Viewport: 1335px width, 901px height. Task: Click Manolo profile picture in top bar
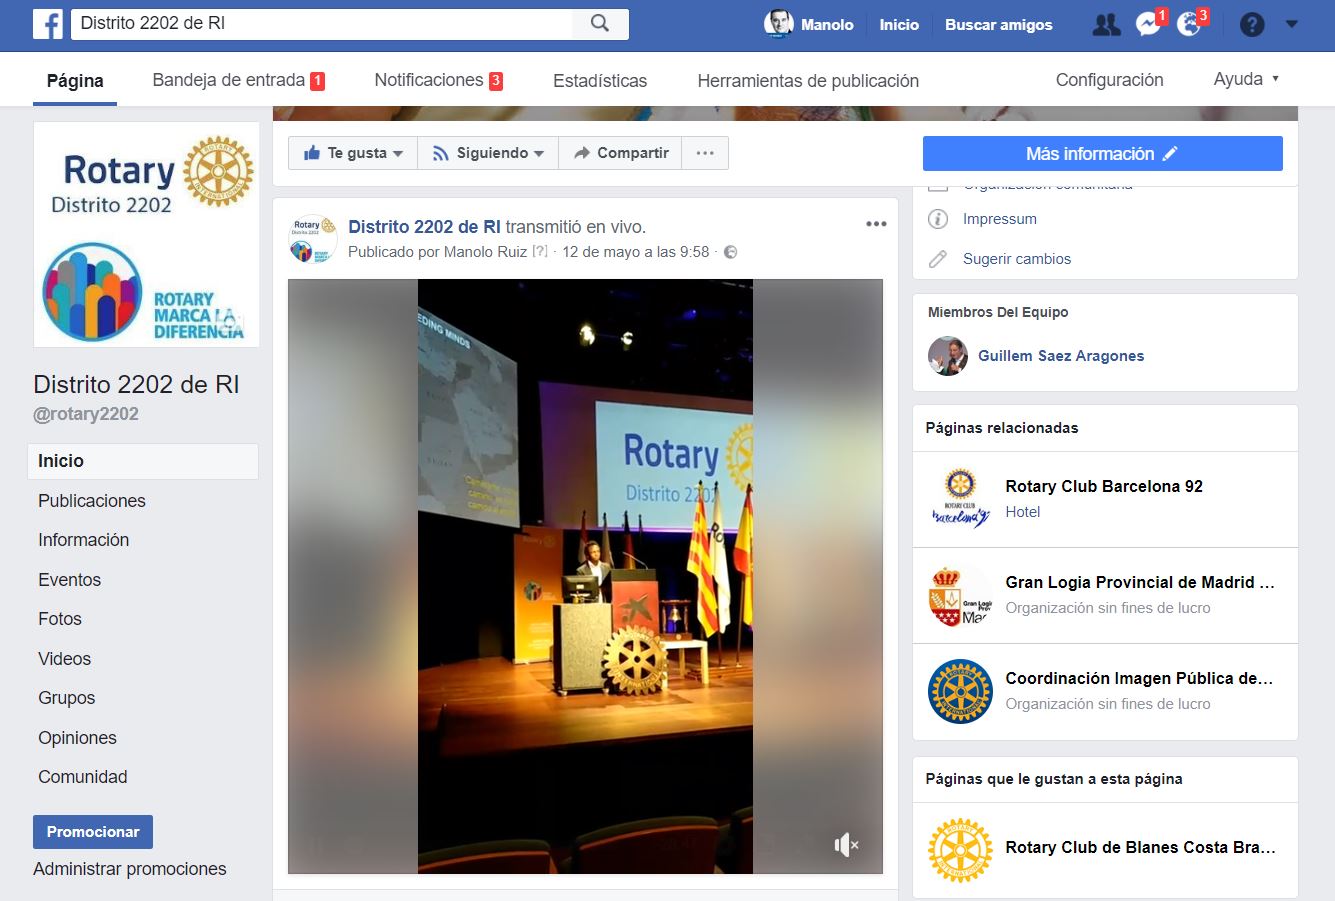pos(778,24)
